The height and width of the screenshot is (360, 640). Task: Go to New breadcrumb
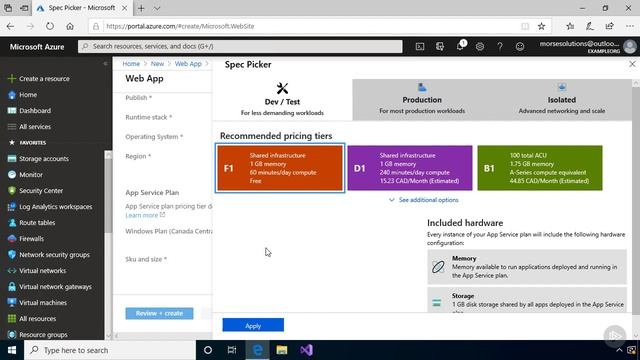click(157, 64)
